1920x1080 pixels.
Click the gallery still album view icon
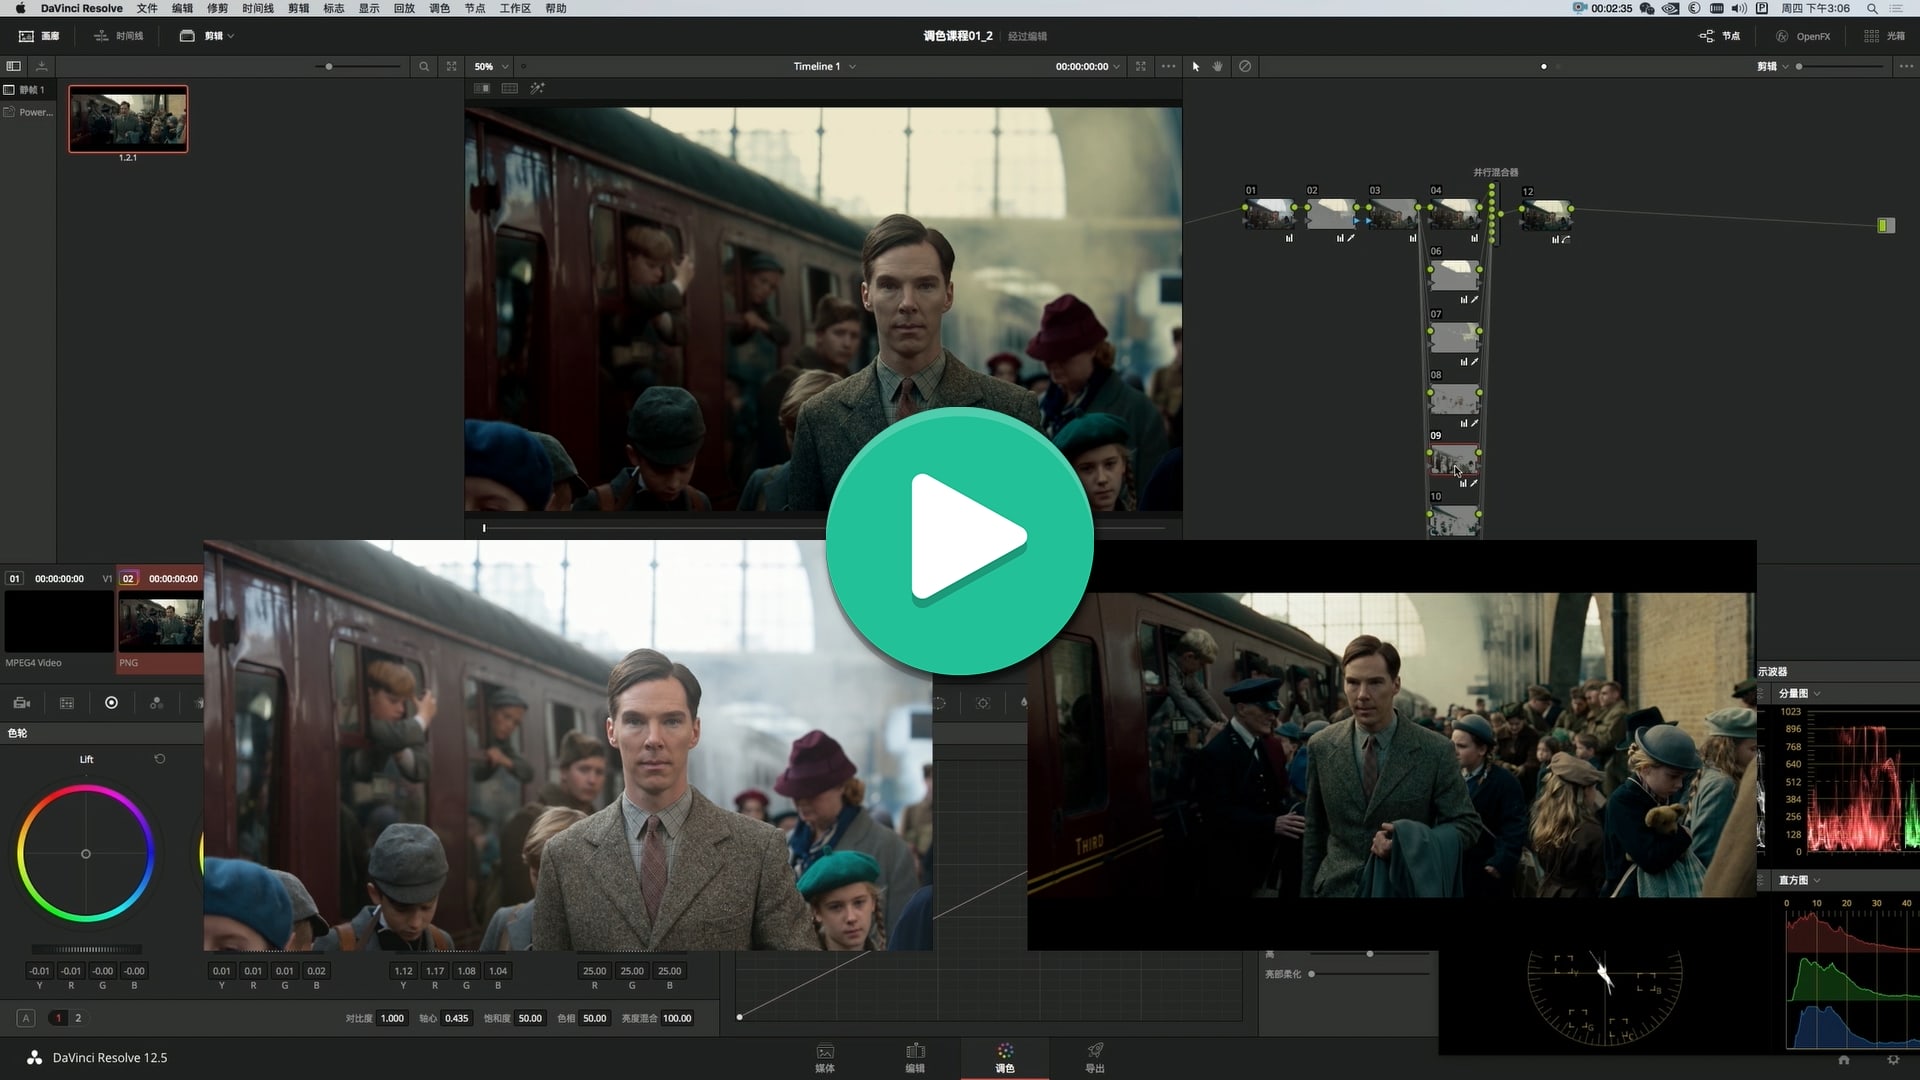(13, 66)
